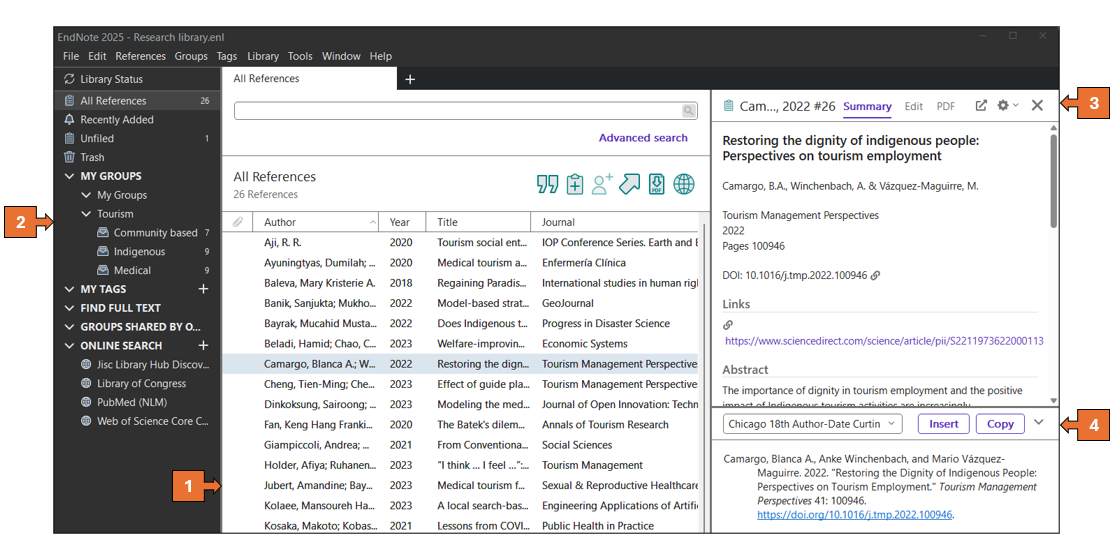
Task: Add a new tag with plus icon
Action: point(204,289)
